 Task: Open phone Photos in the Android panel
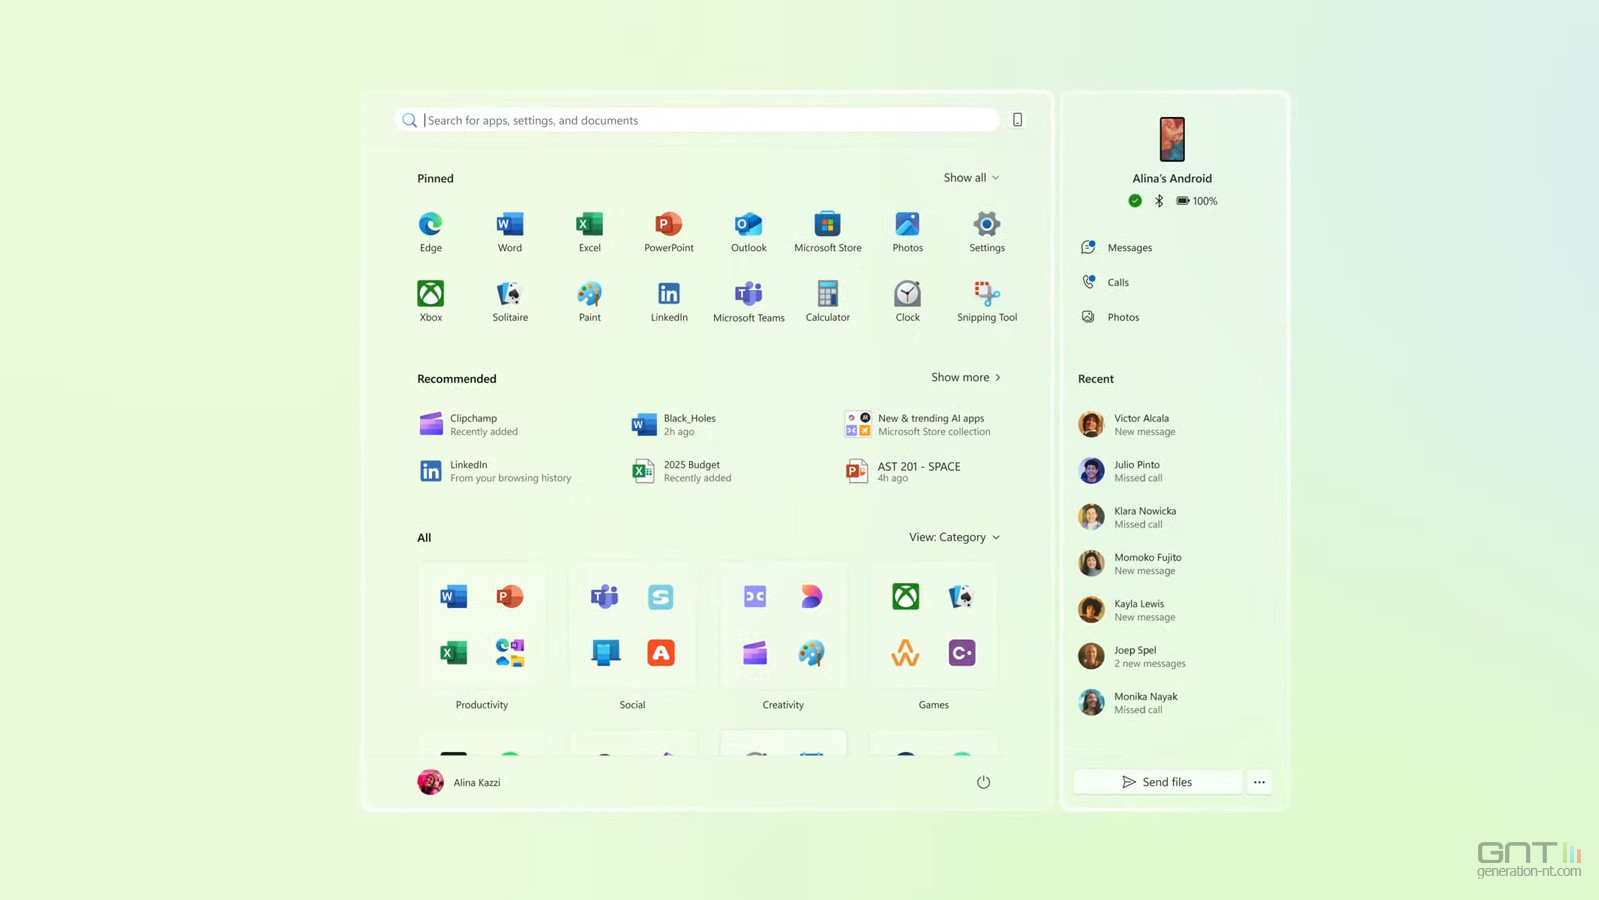[x=1110, y=317]
